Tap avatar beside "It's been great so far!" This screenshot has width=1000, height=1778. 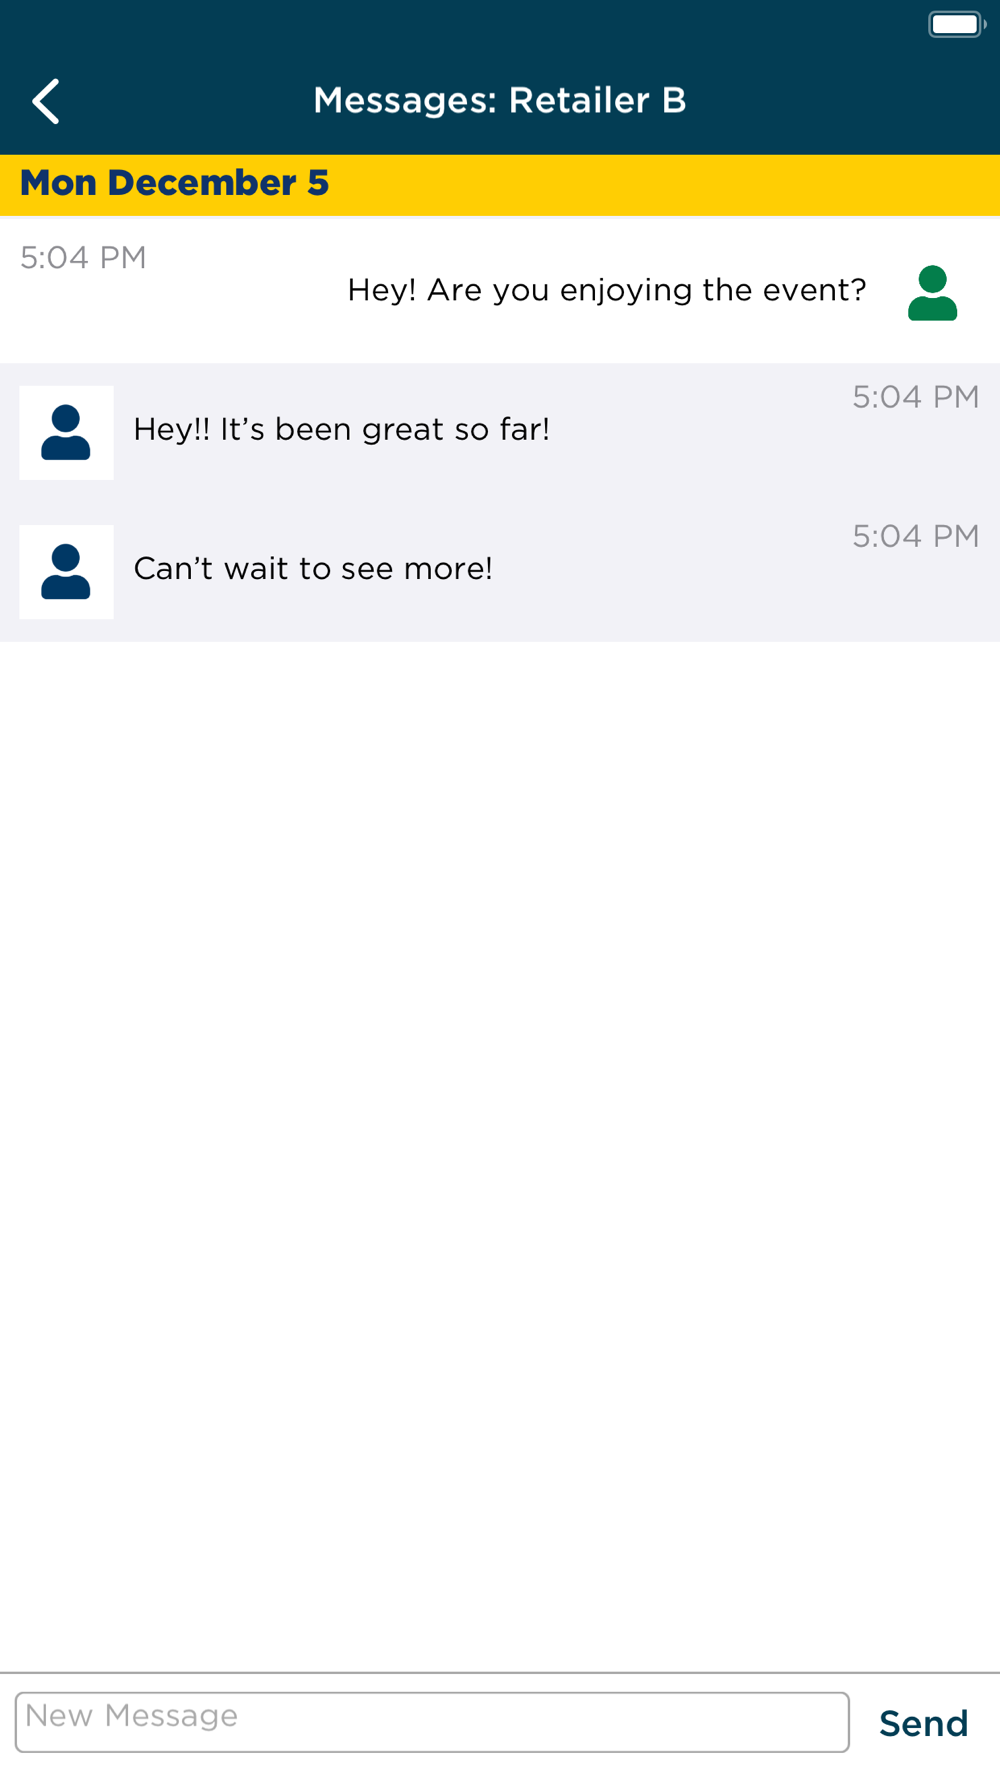[66, 433]
